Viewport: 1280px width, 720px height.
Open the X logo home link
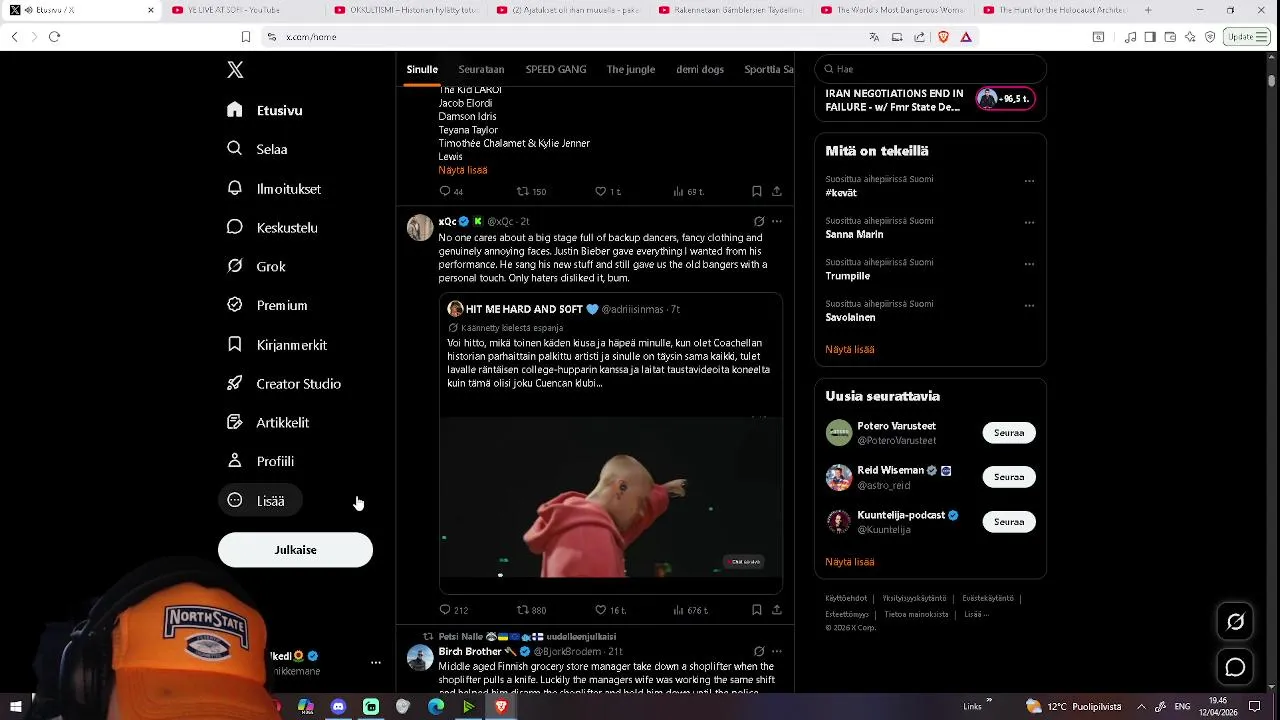click(235, 70)
